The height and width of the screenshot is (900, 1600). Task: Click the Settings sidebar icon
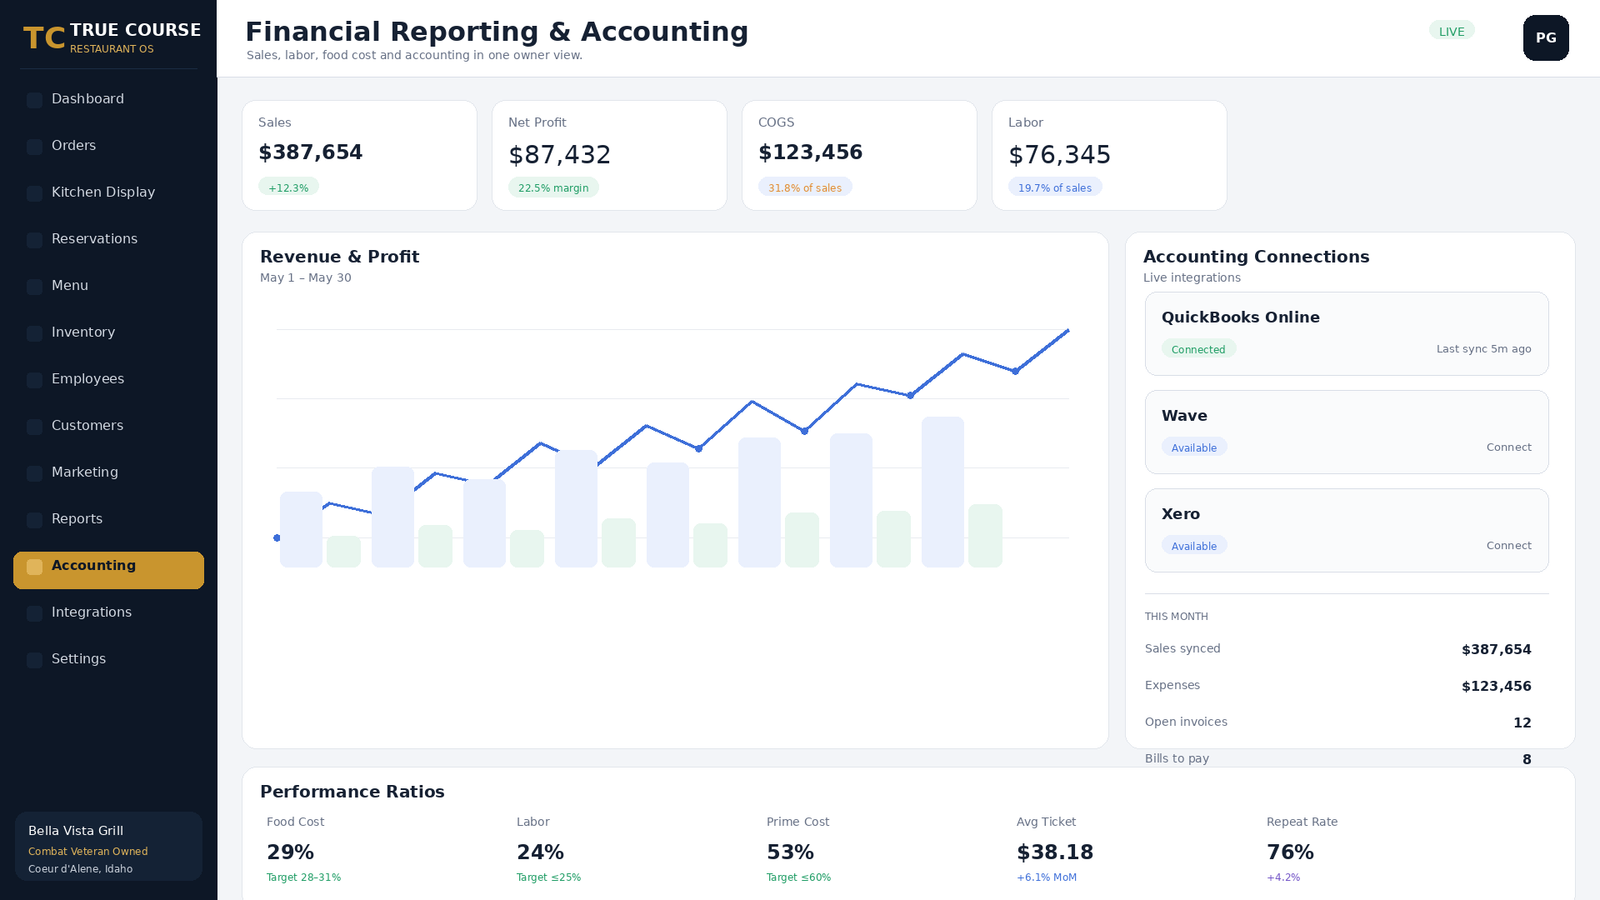pos(34,660)
